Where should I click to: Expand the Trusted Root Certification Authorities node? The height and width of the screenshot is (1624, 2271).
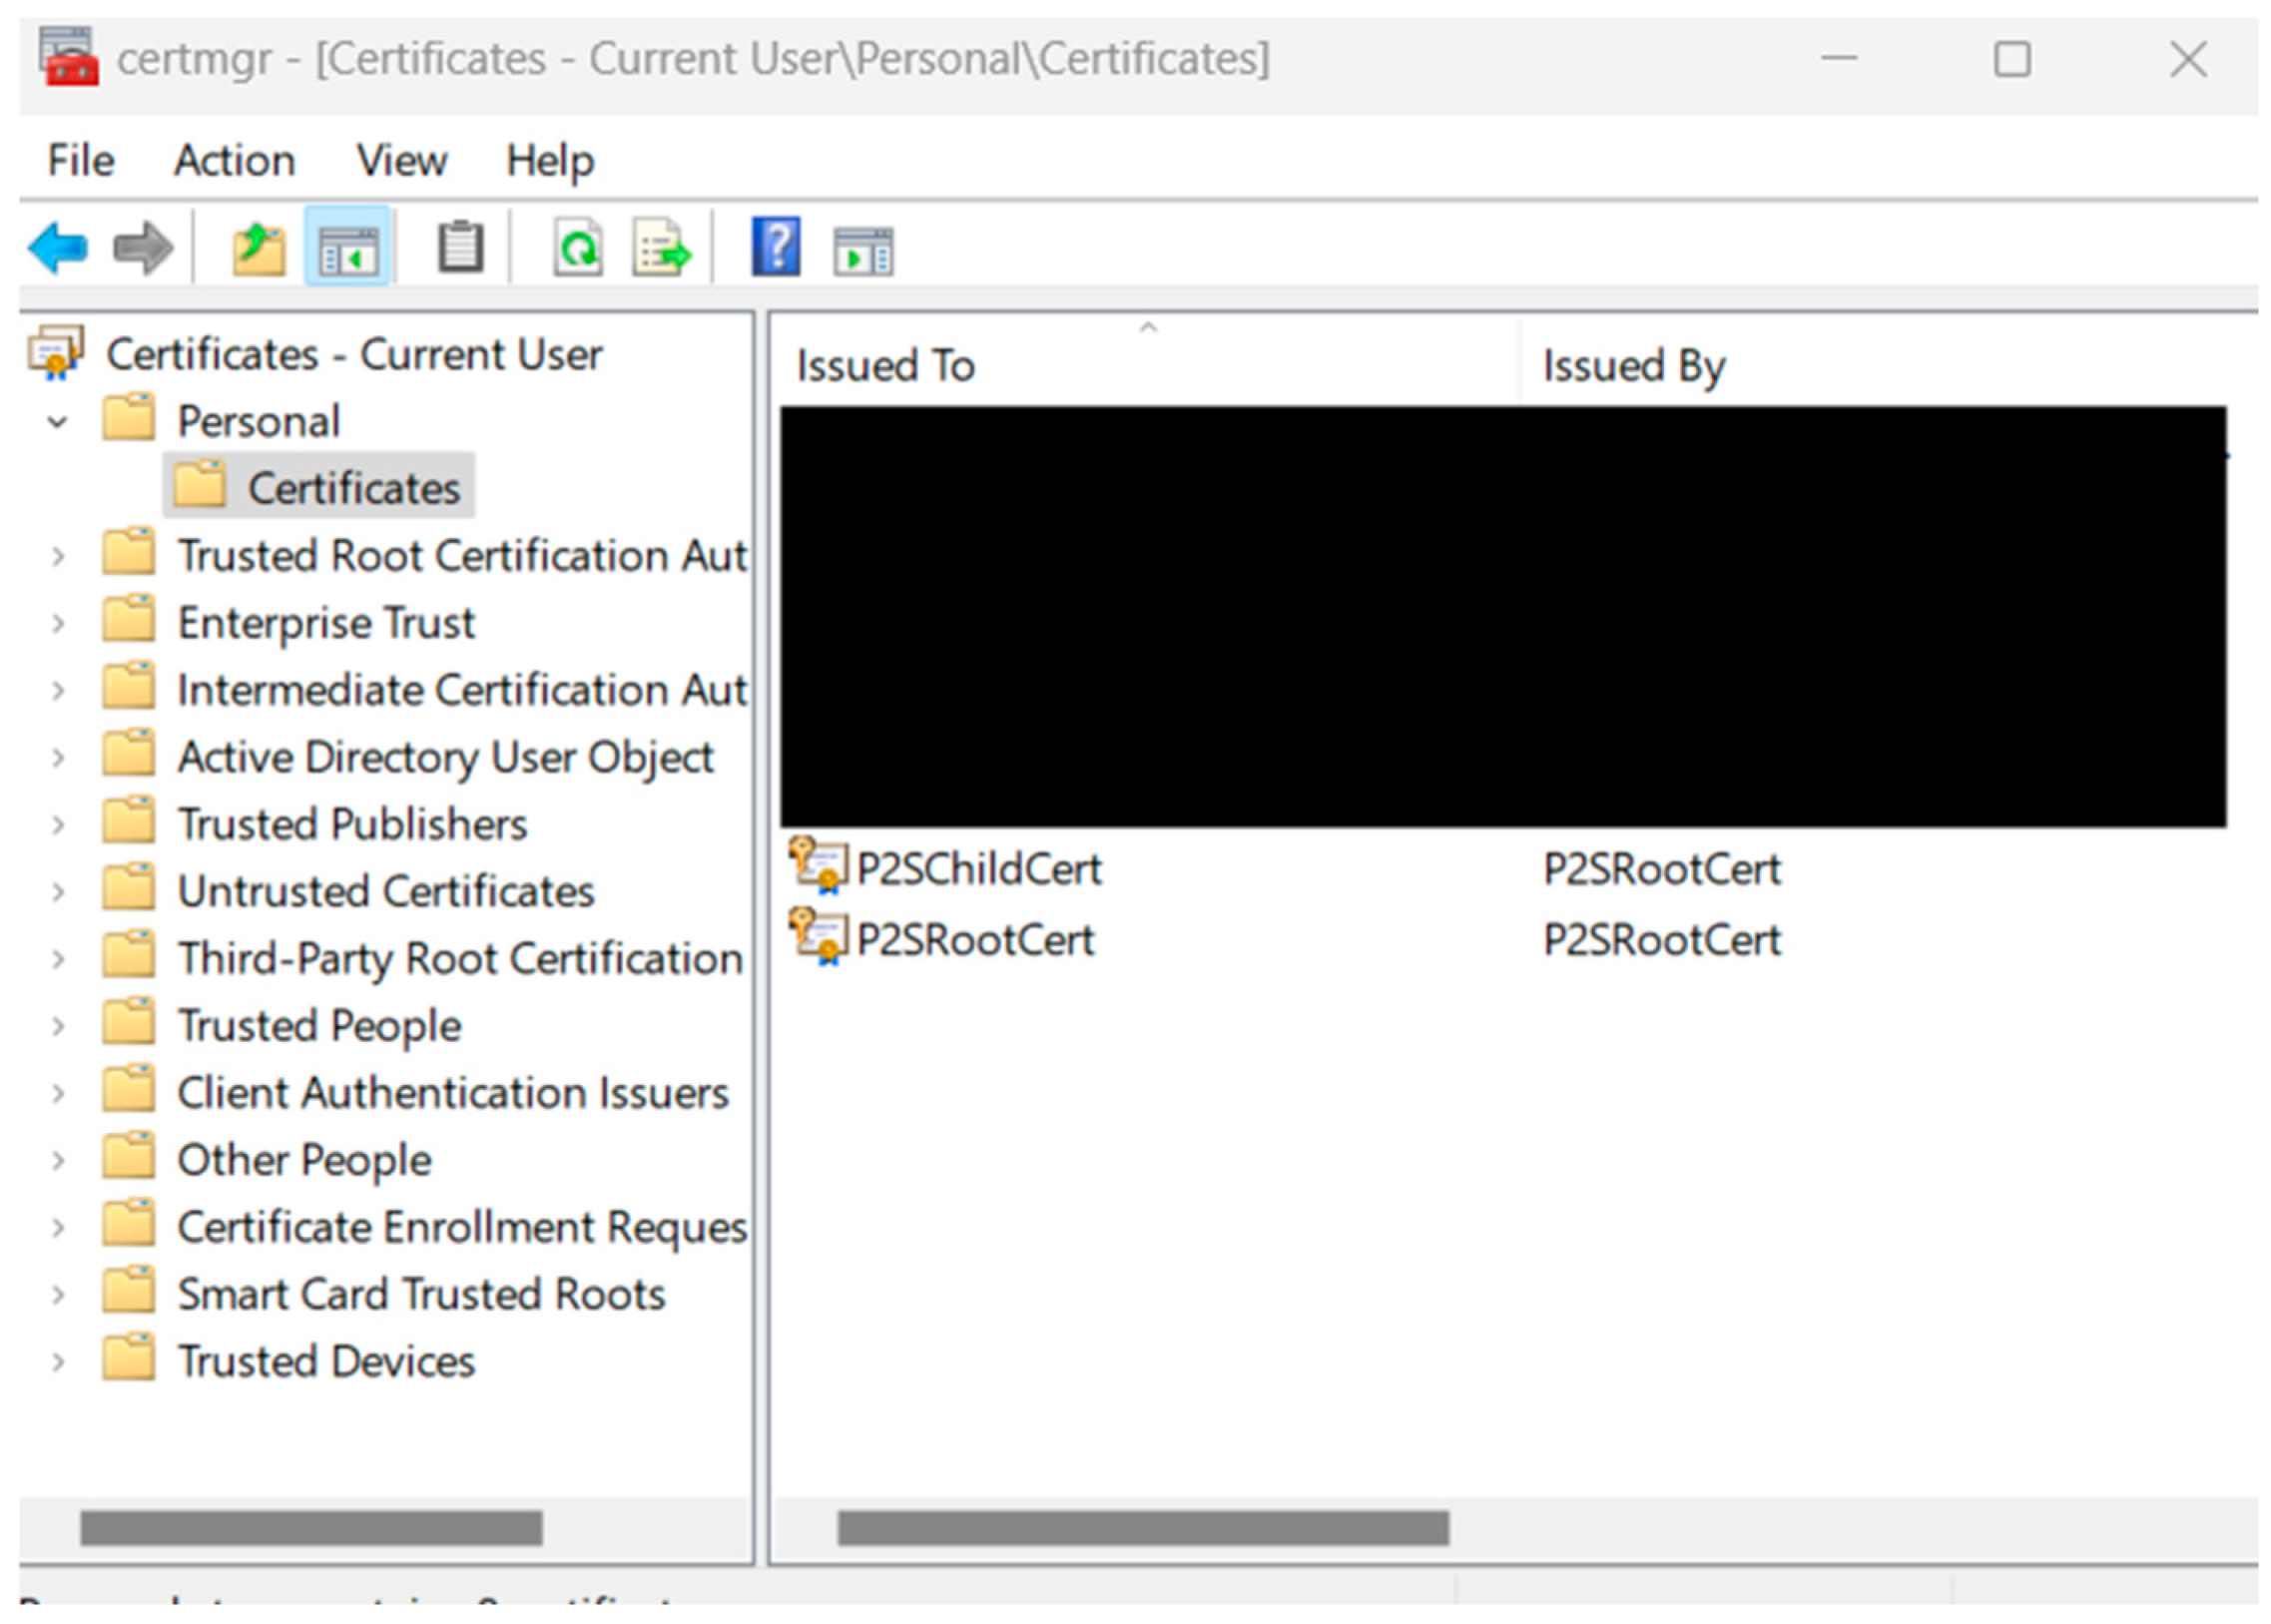pyautogui.click(x=58, y=556)
